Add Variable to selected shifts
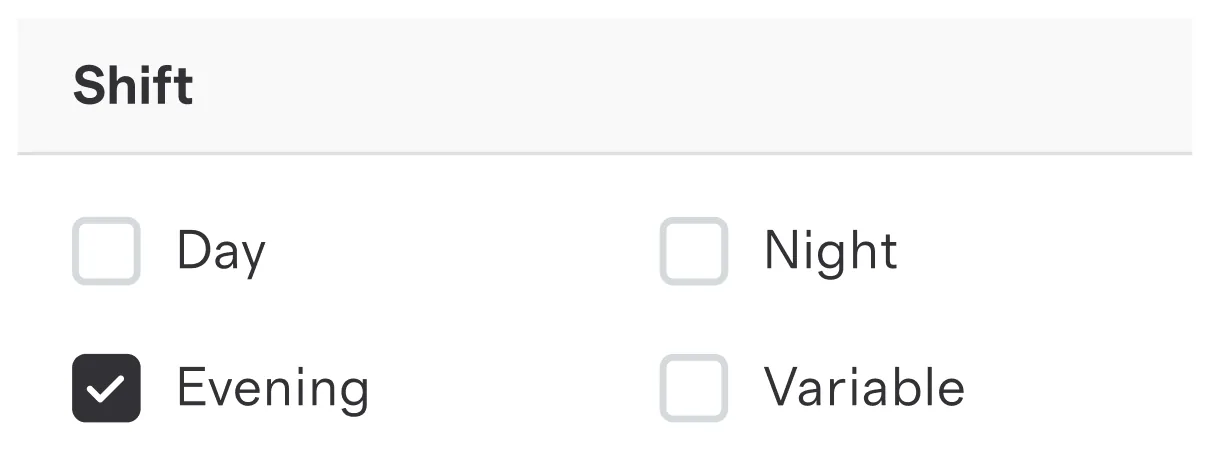 pos(694,388)
